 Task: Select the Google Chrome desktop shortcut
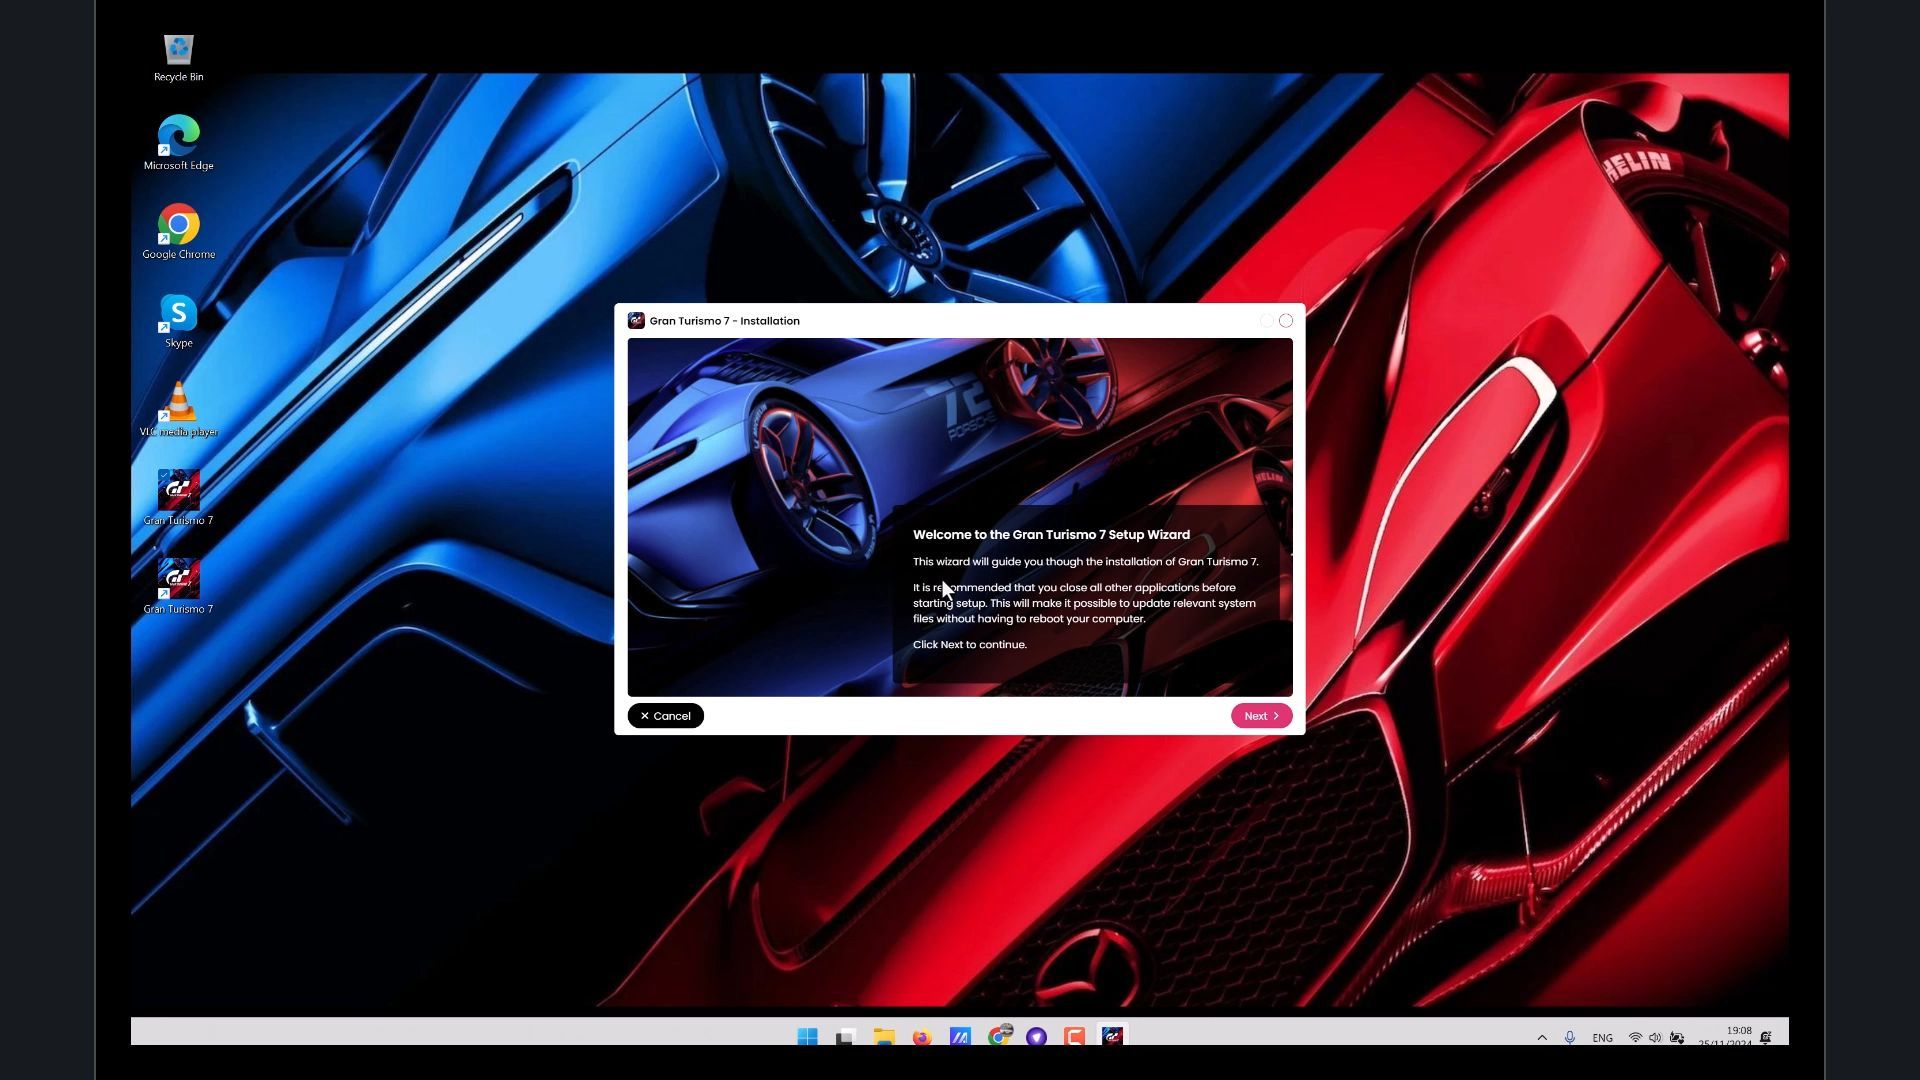pos(178,232)
